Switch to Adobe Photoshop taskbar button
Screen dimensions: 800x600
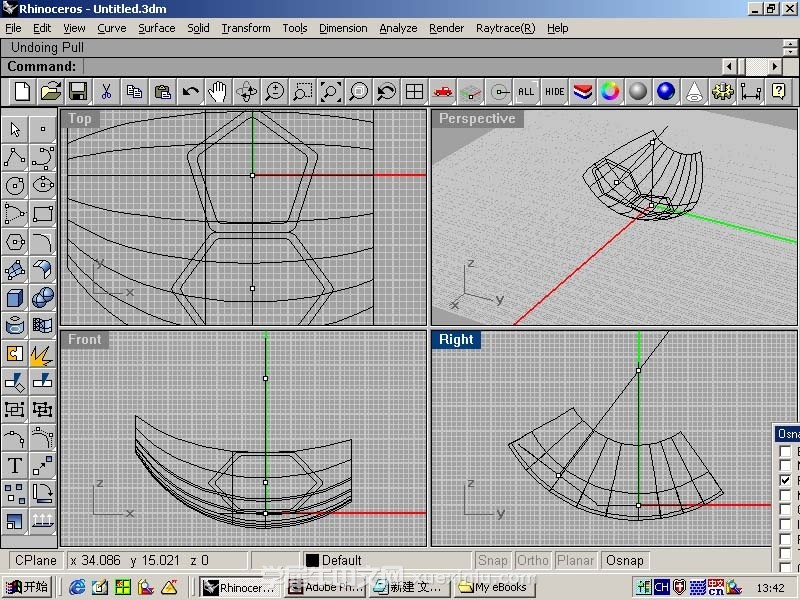click(326, 587)
